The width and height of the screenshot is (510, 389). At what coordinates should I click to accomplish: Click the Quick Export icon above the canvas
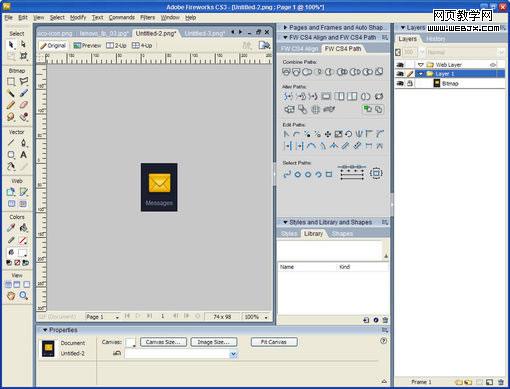point(264,45)
